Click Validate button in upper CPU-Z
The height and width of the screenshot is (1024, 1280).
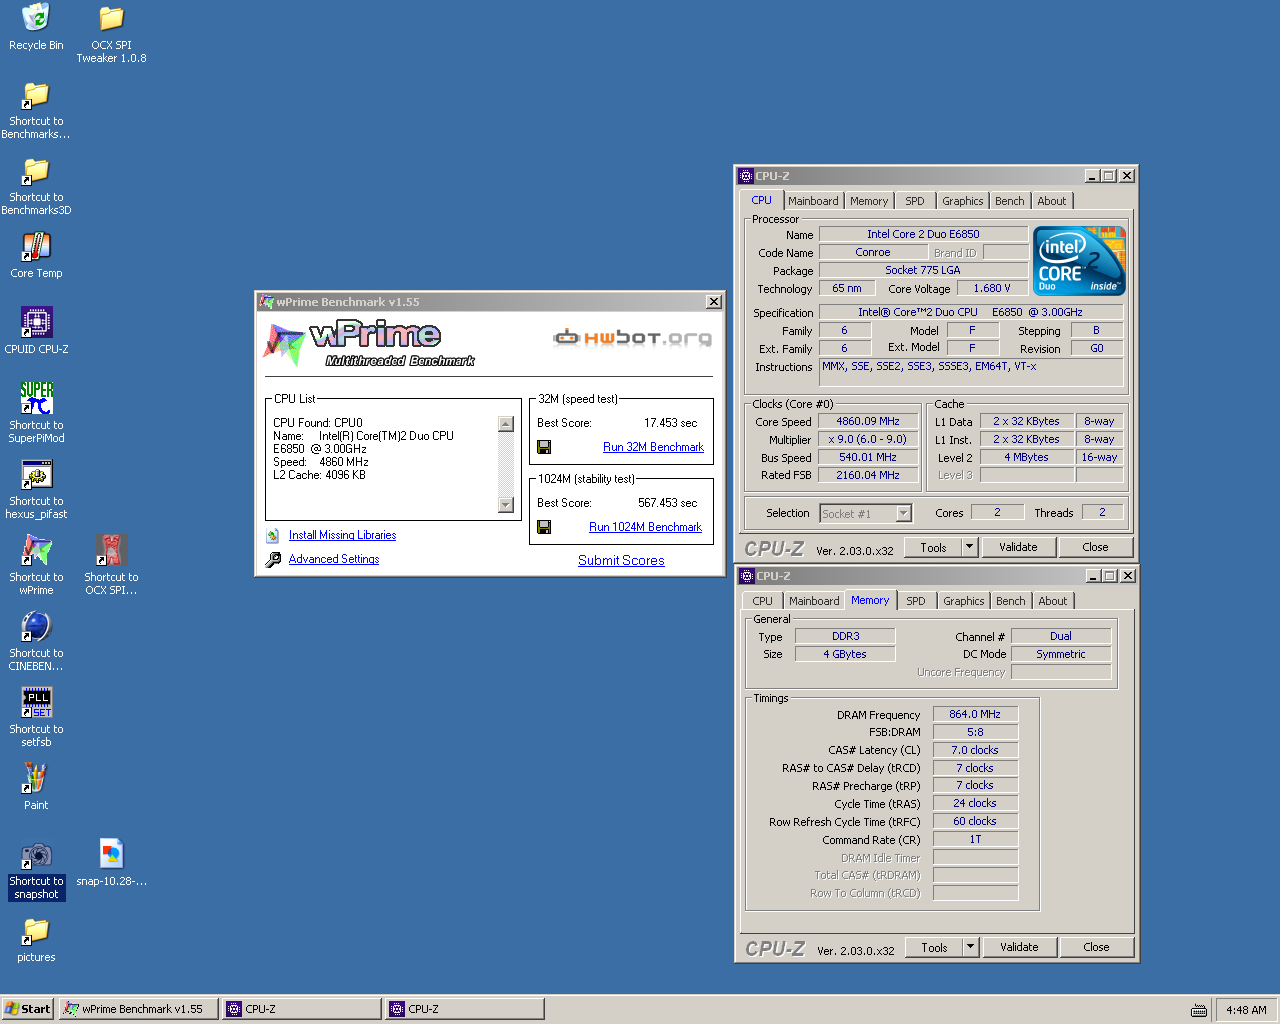[x=1018, y=547]
